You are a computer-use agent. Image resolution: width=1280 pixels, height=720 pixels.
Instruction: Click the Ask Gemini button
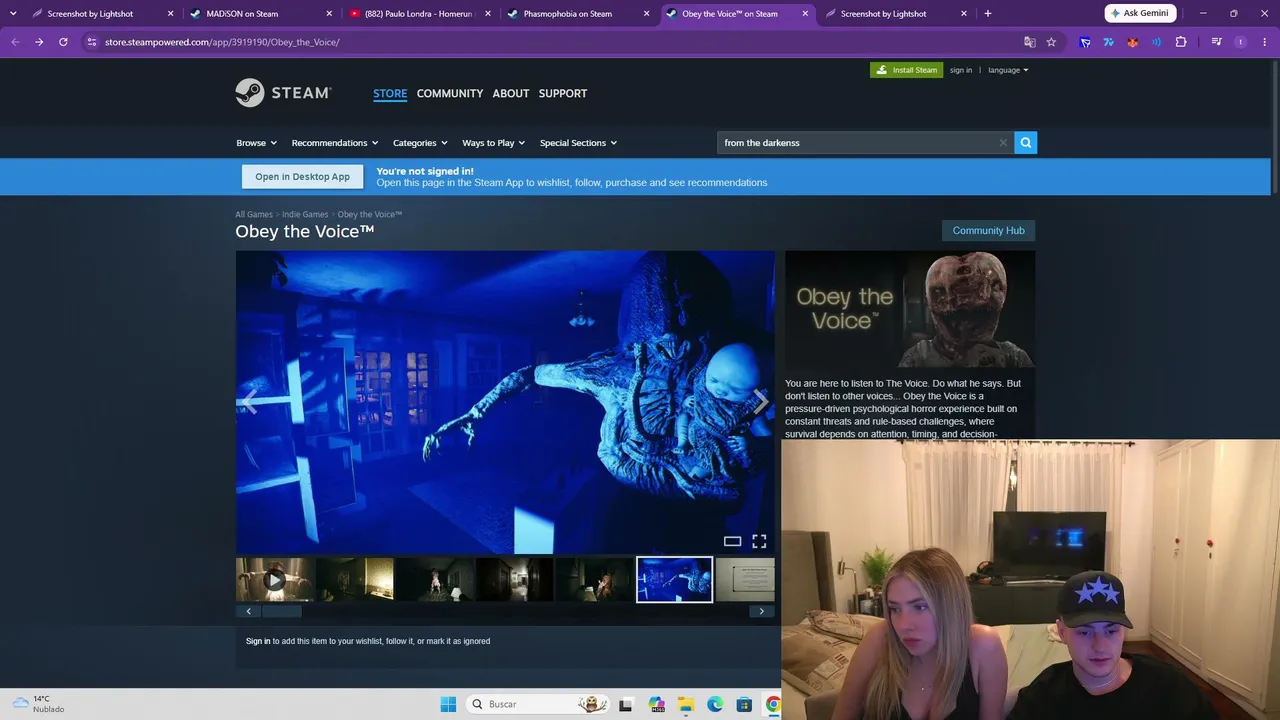point(1140,14)
